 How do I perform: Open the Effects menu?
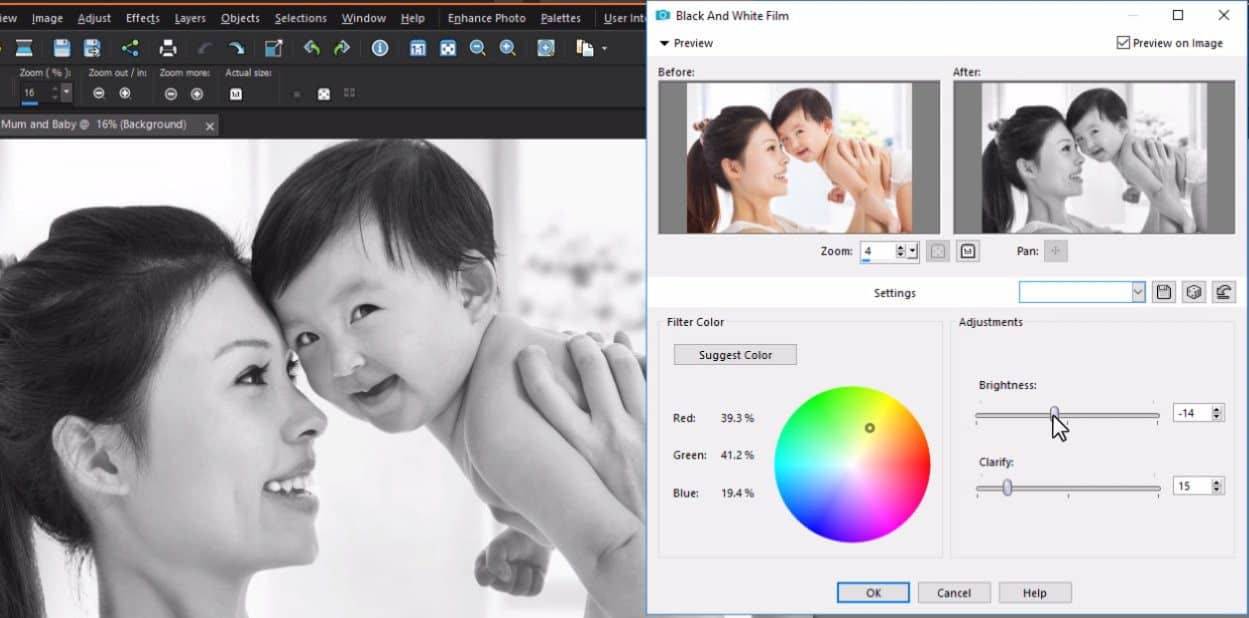point(142,17)
